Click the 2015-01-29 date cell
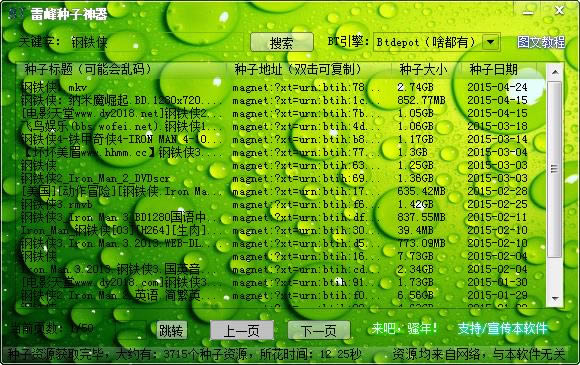 tap(497, 296)
